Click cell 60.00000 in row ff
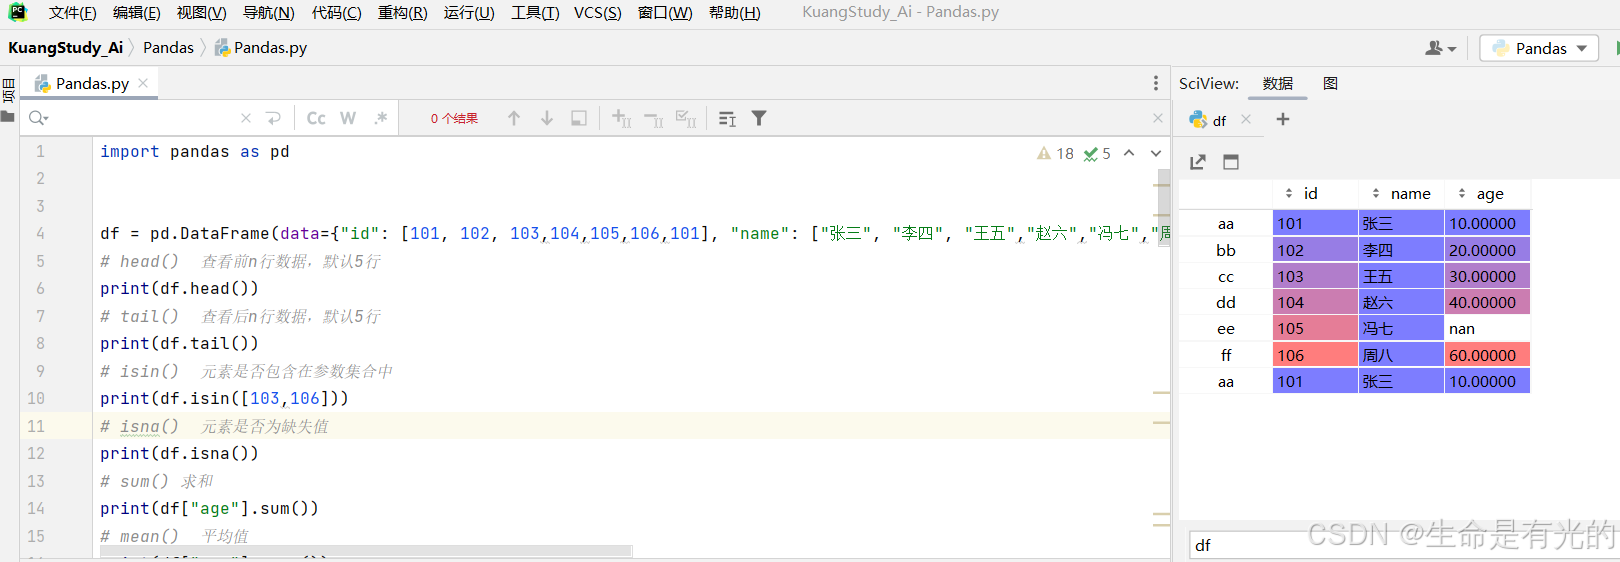The width and height of the screenshot is (1620, 562). pyautogui.click(x=1487, y=355)
